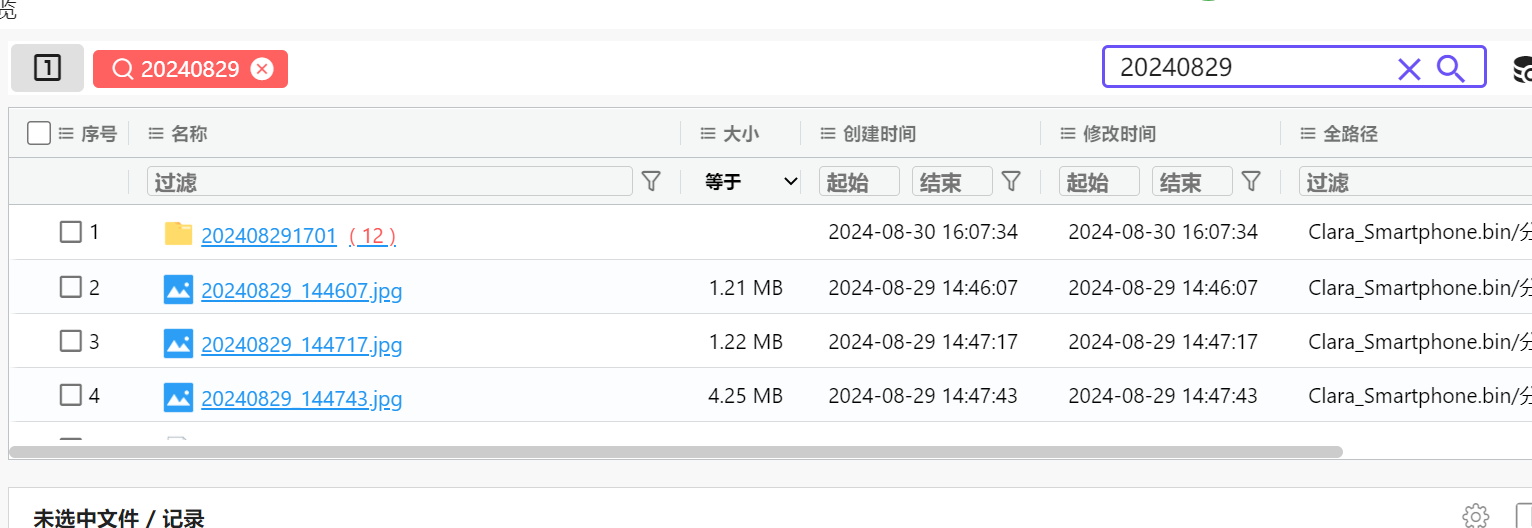The width and height of the screenshot is (1532, 528).
Task: Select the 1.22 MB size cell
Action: (x=745, y=342)
